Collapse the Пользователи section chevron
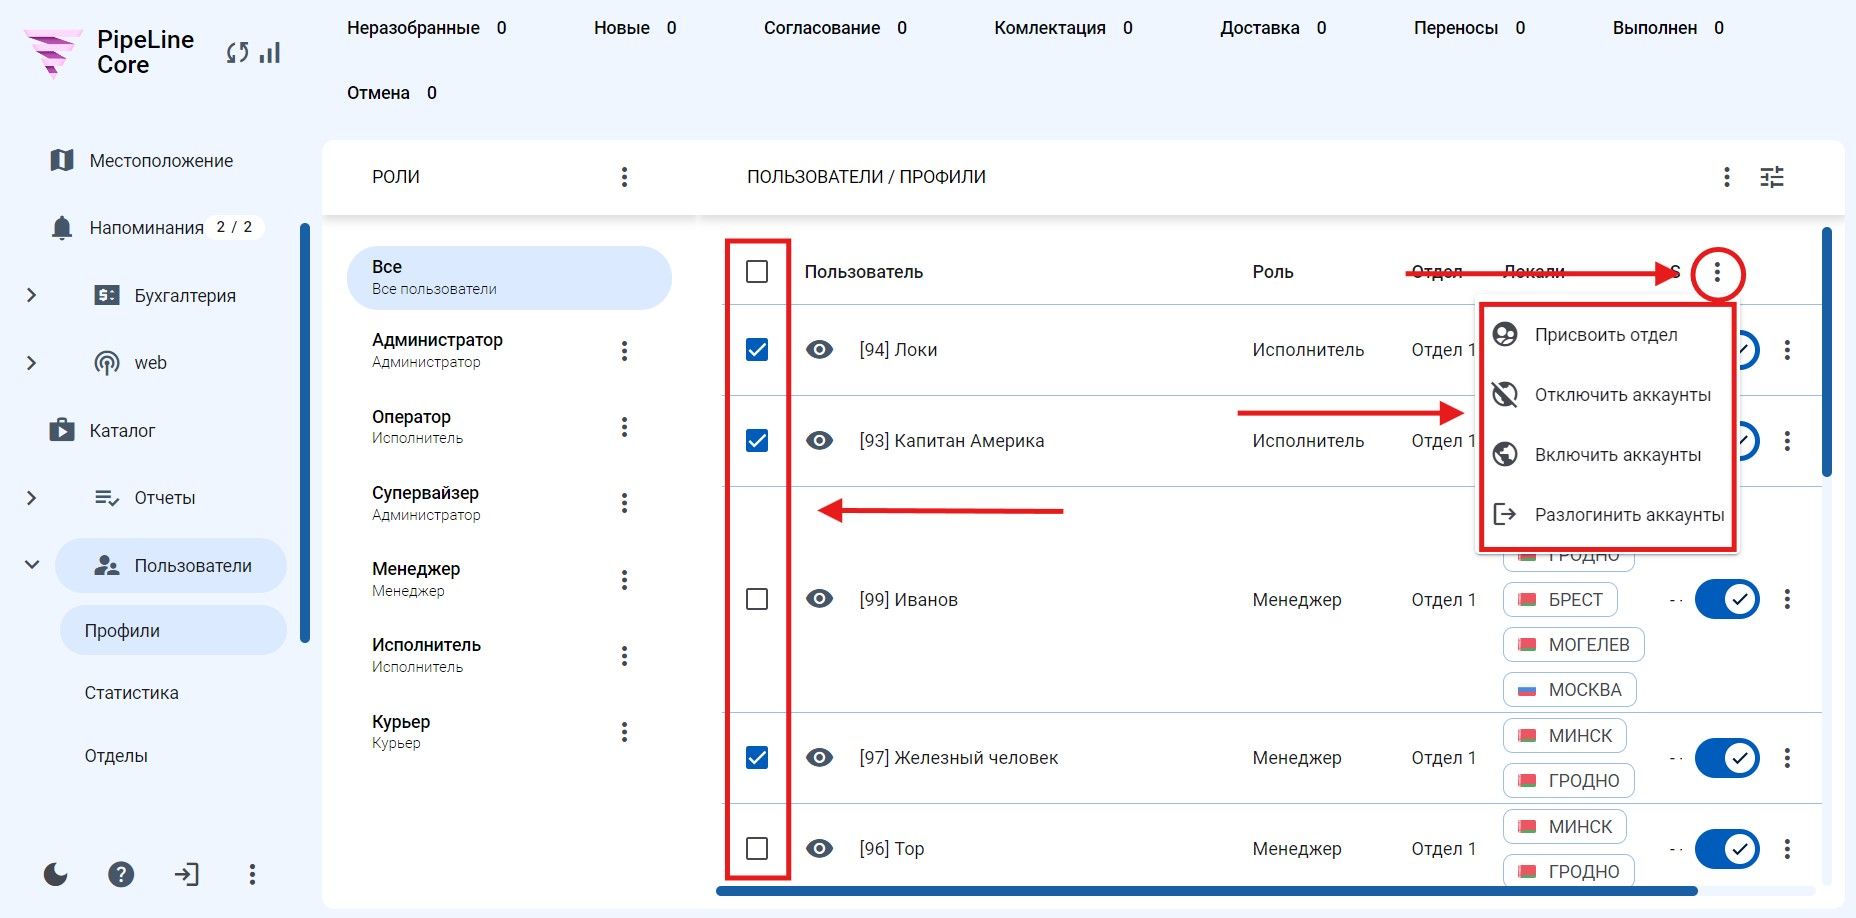Viewport: 1856px width, 918px height. point(31,565)
